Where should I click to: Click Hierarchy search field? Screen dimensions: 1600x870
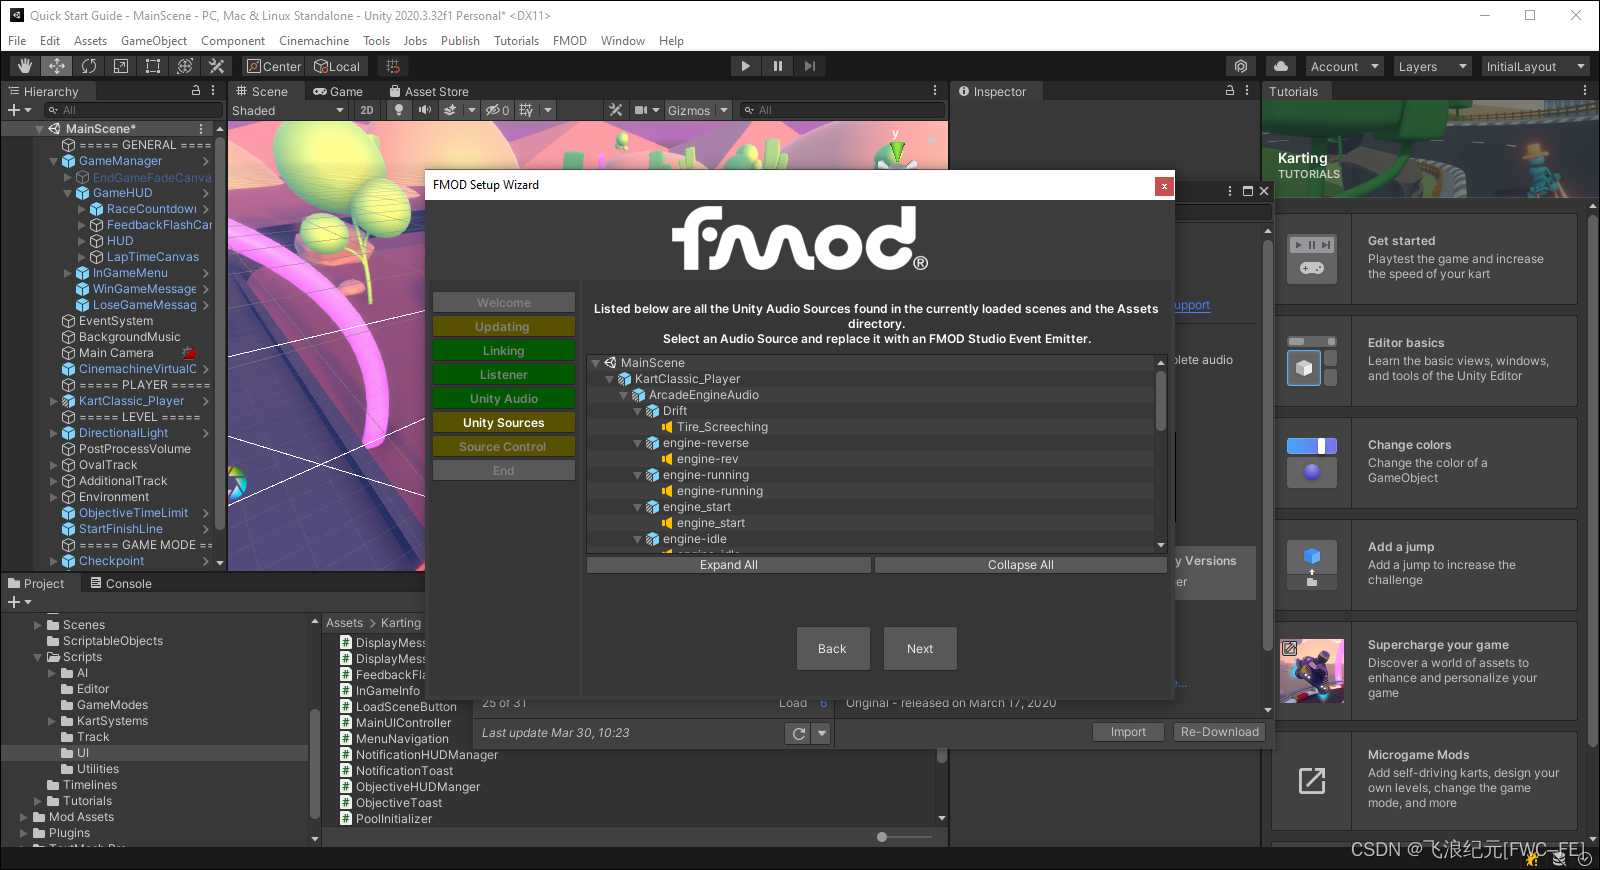[x=133, y=110]
